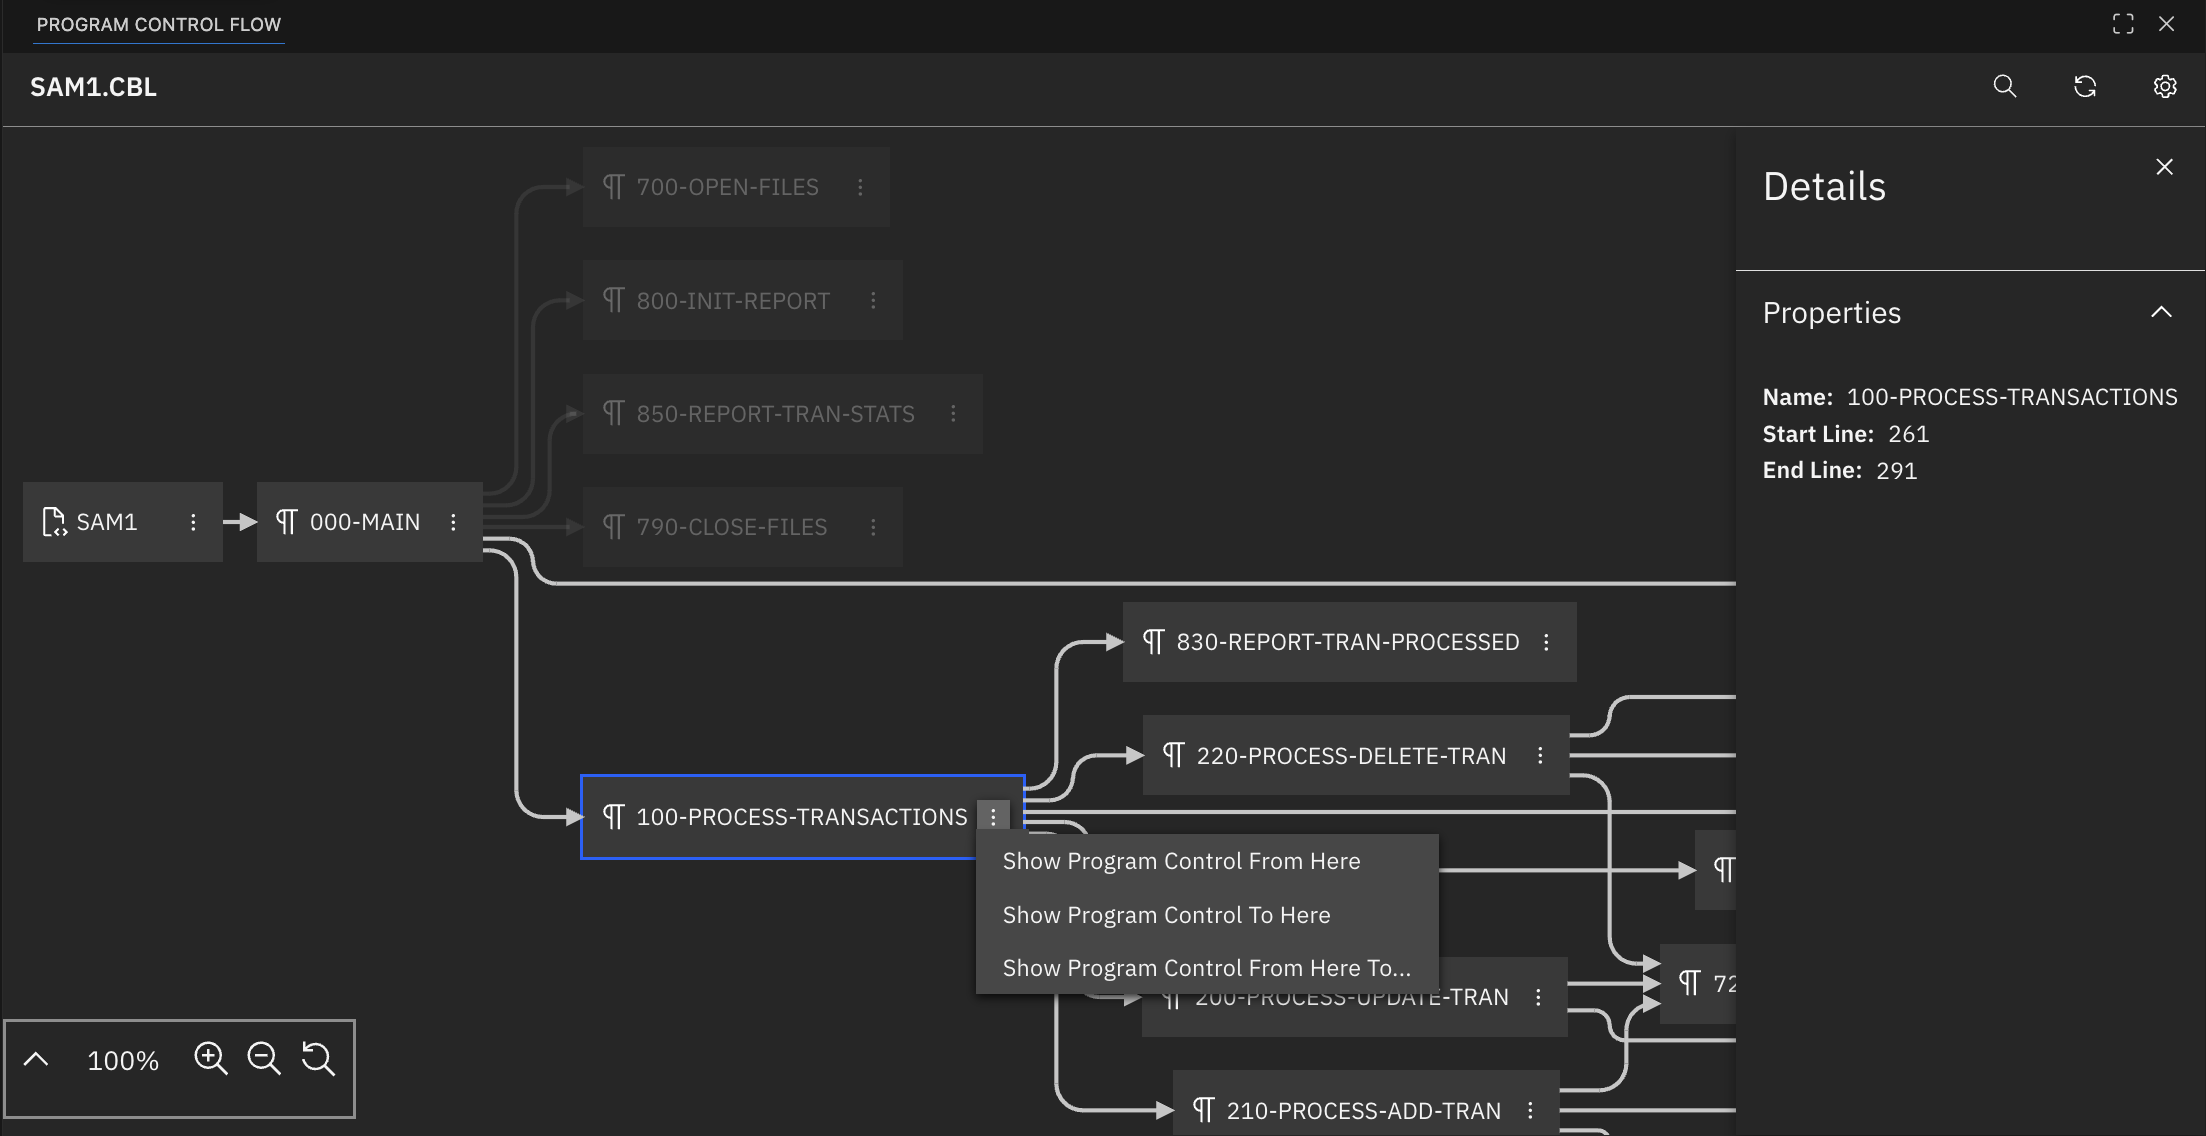Image resolution: width=2206 pixels, height=1136 pixels.
Task: Expand the zoom level control chevron
Action: pos(38,1058)
